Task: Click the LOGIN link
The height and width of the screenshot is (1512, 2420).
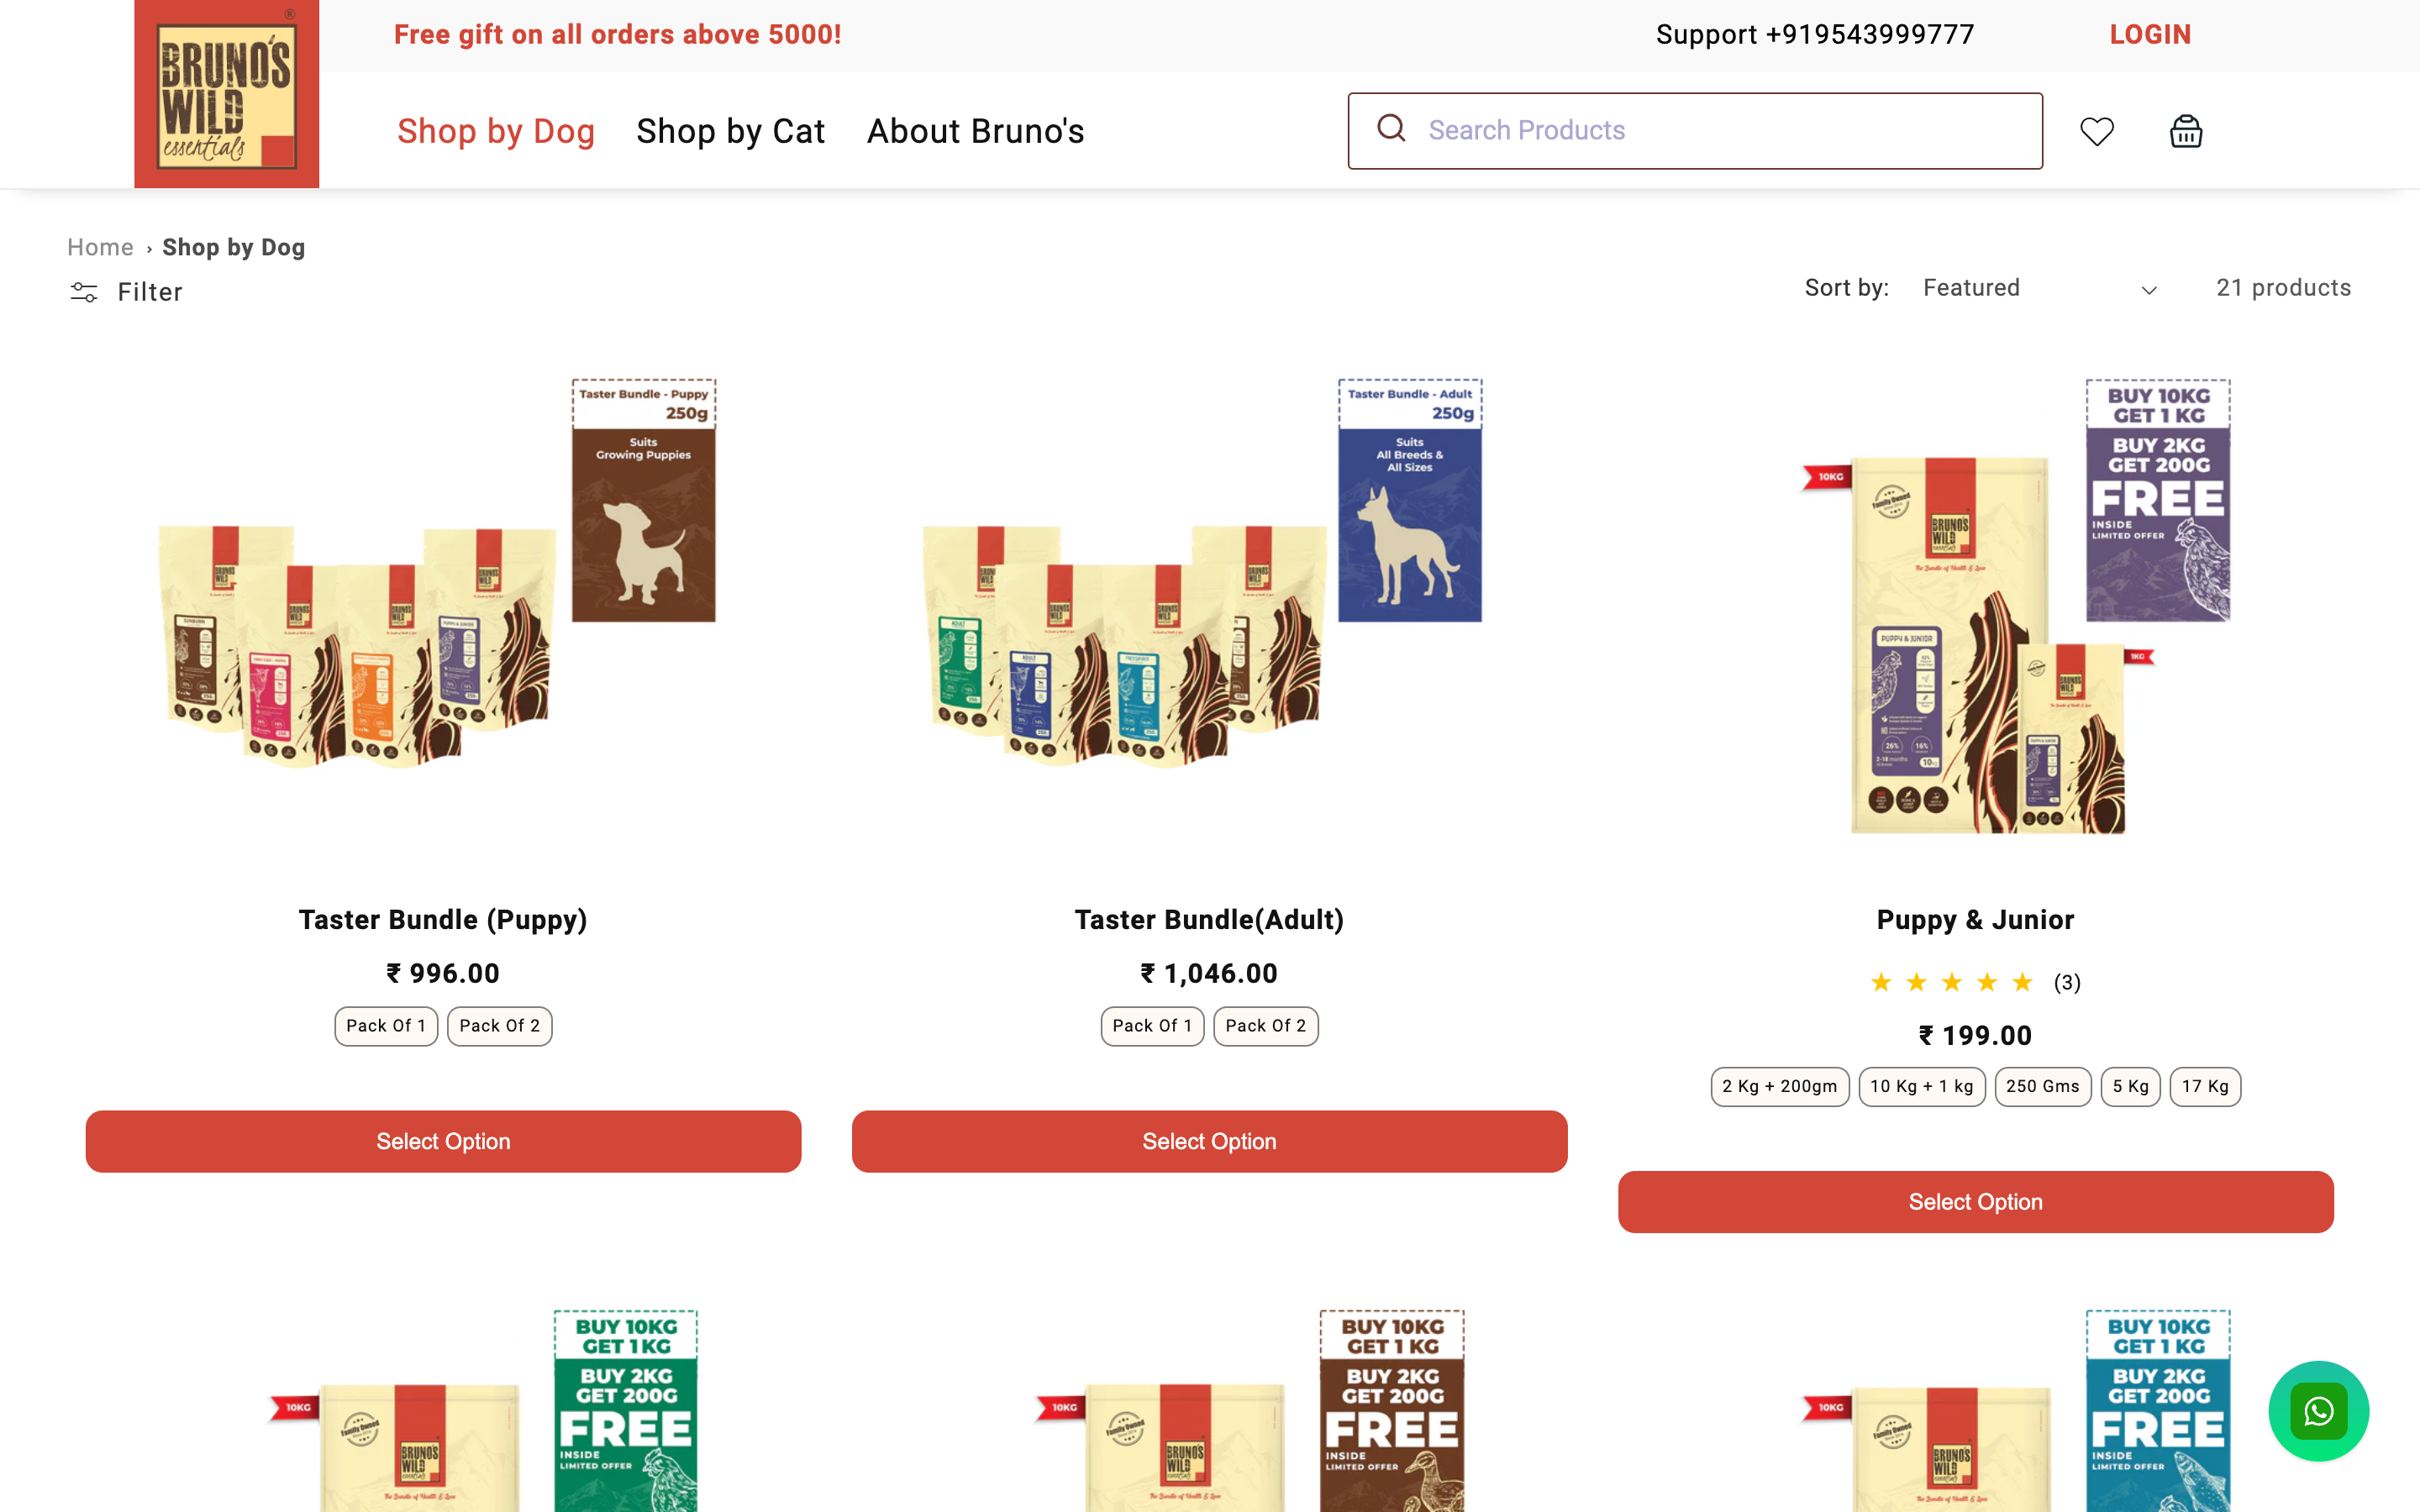Action: click(x=2150, y=33)
